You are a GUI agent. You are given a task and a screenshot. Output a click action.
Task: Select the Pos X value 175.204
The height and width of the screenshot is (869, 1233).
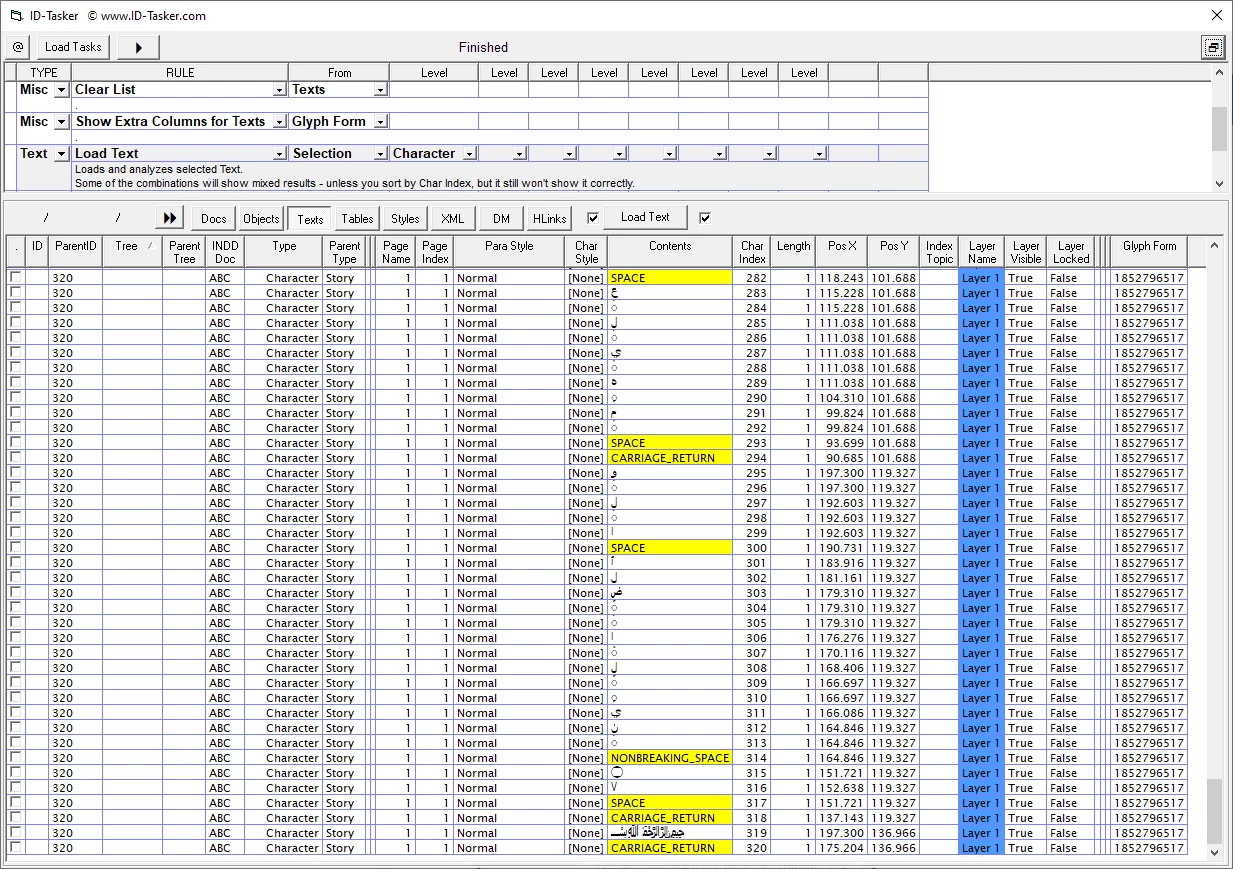(841, 848)
